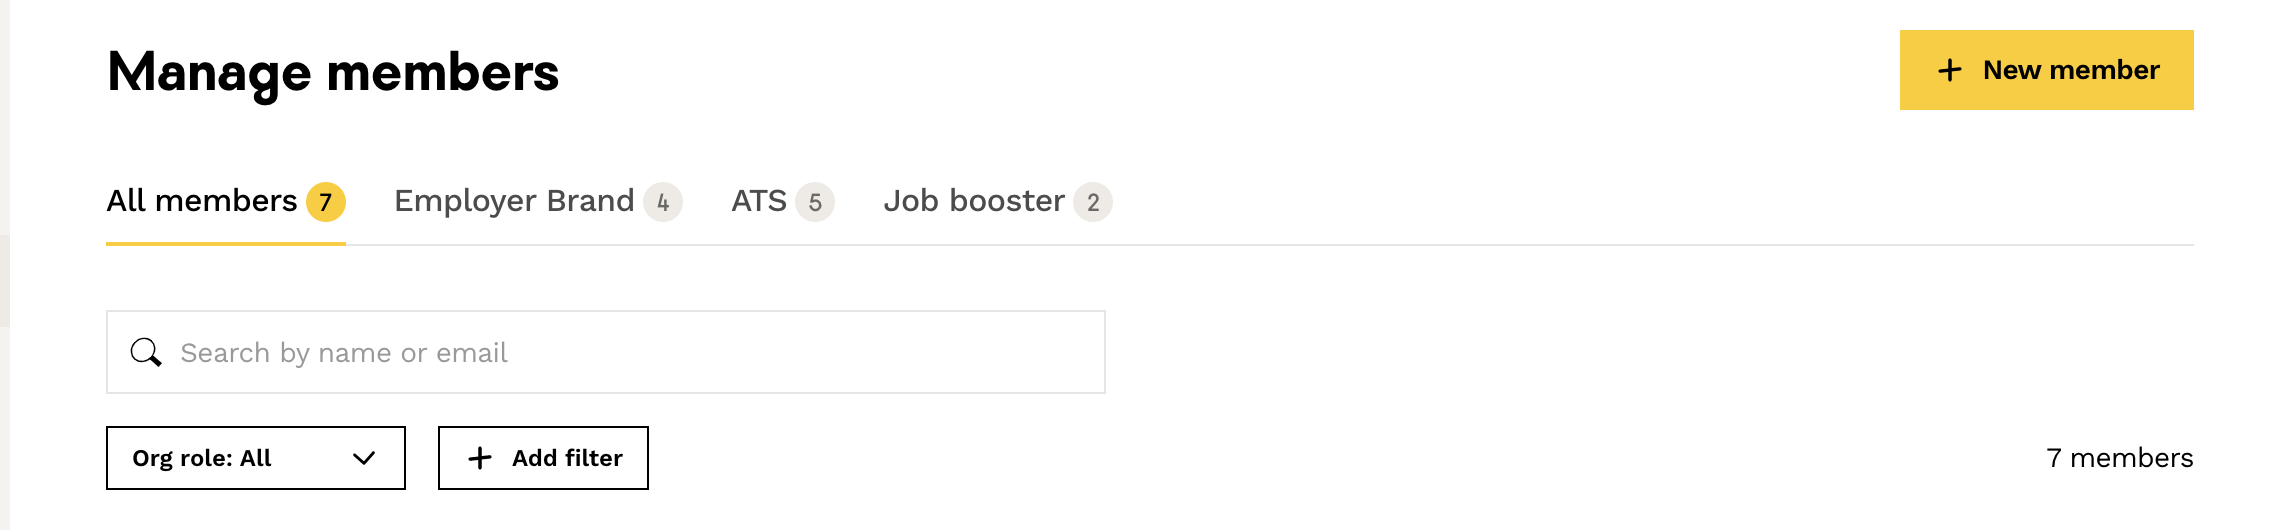Image resolution: width=2280 pixels, height=530 pixels.
Task: Focus the Search by name or email field
Action: tap(606, 352)
